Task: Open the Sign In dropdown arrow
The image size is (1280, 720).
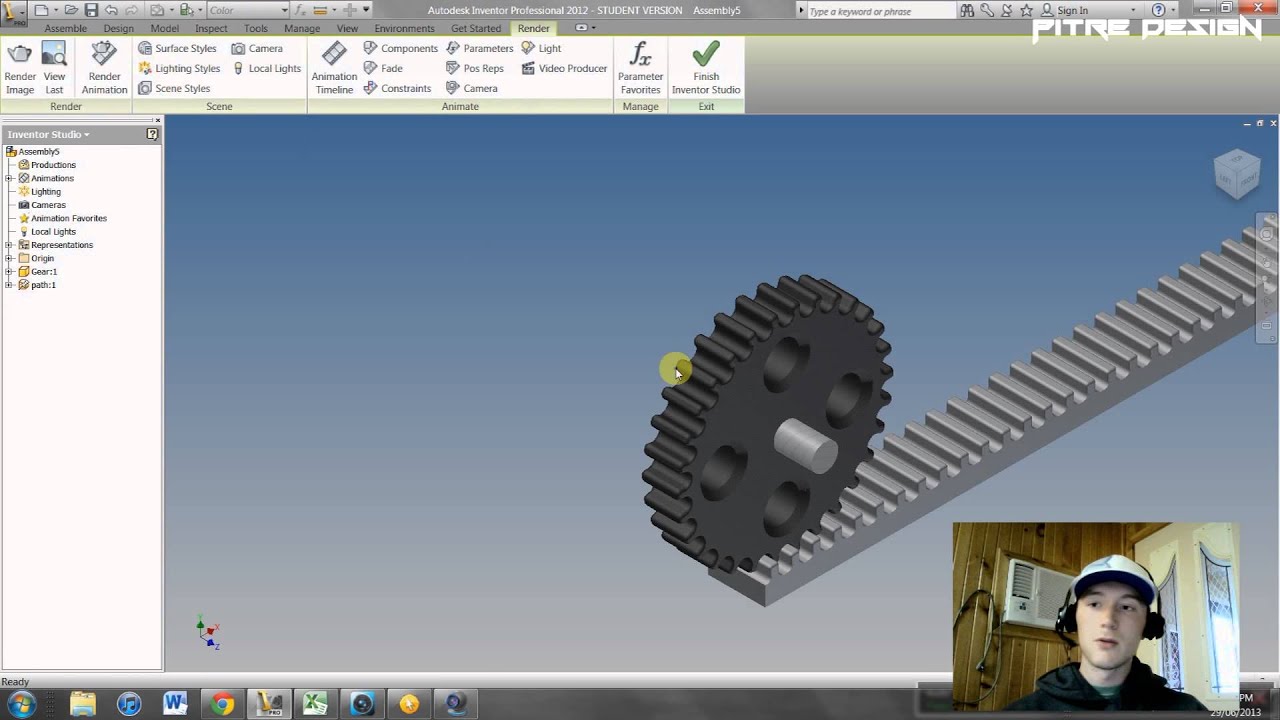Action: pyautogui.click(x=1132, y=10)
